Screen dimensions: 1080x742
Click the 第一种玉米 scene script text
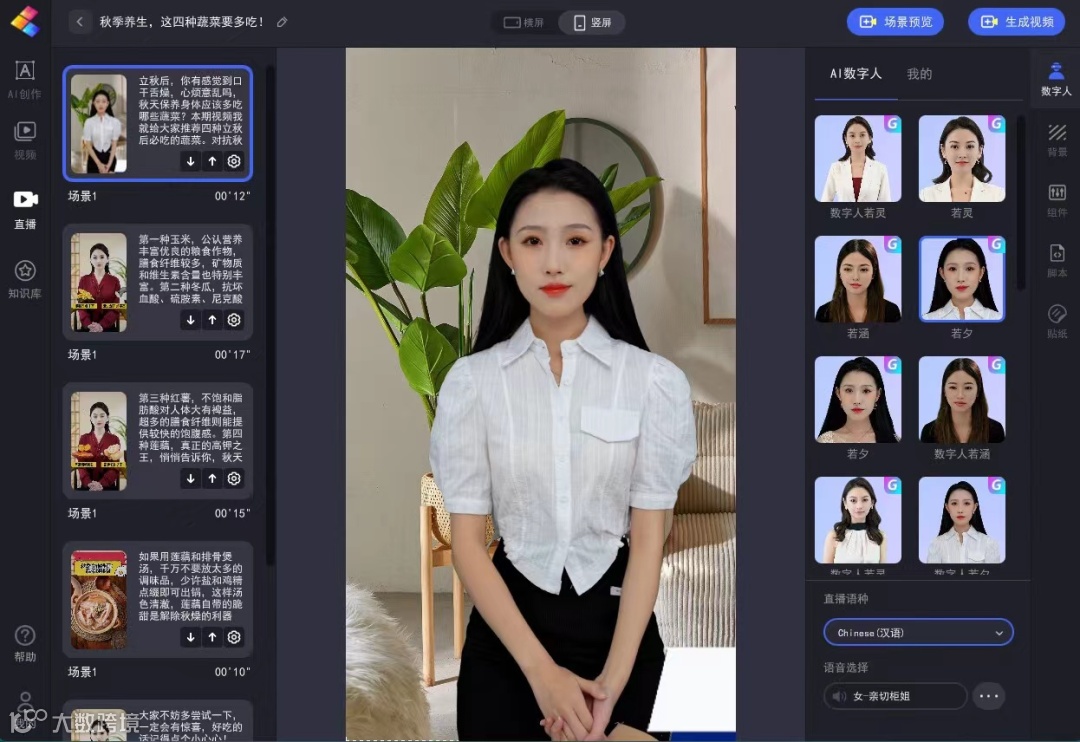(x=191, y=269)
